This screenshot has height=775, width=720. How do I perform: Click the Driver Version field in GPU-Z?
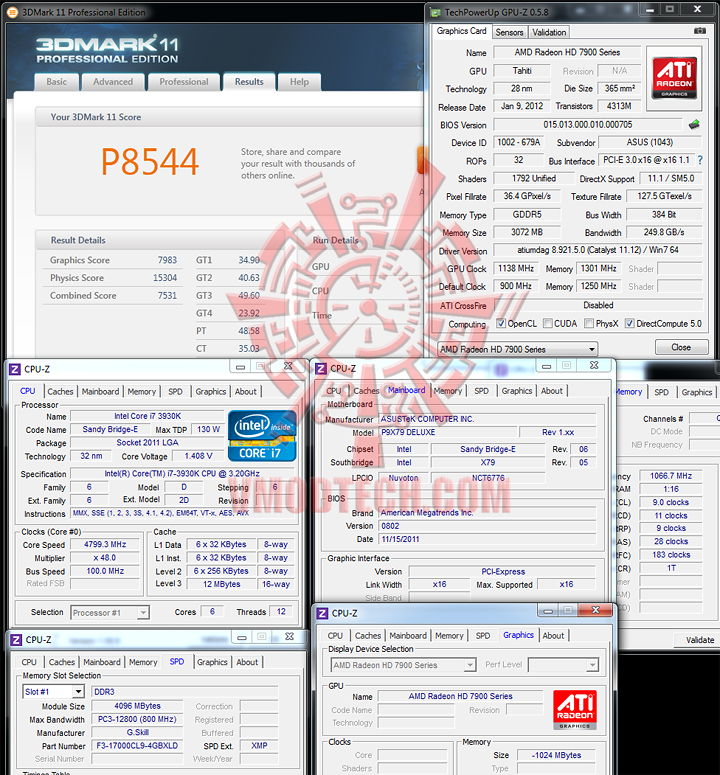click(598, 250)
